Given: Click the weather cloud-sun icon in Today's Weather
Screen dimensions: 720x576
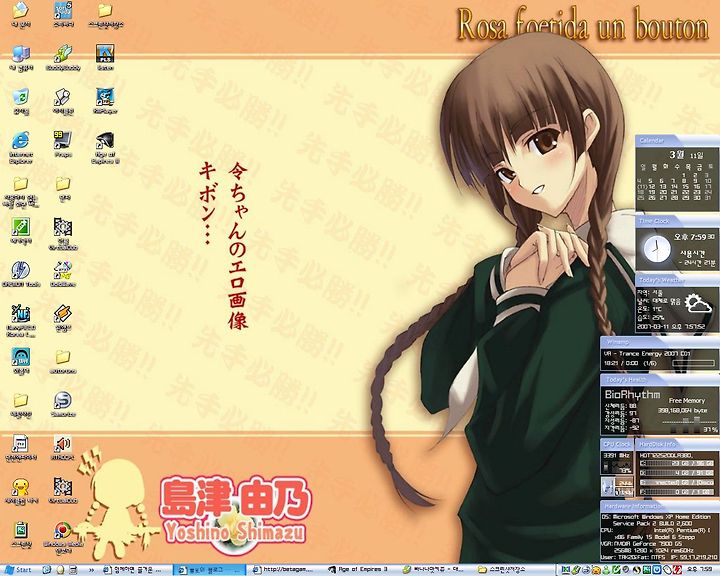Looking at the screenshot, I should 698,304.
